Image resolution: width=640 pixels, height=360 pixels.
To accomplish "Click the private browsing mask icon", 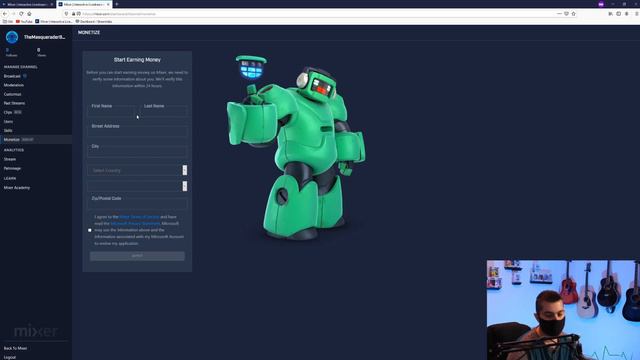I will pyautogui.click(x=601, y=4).
